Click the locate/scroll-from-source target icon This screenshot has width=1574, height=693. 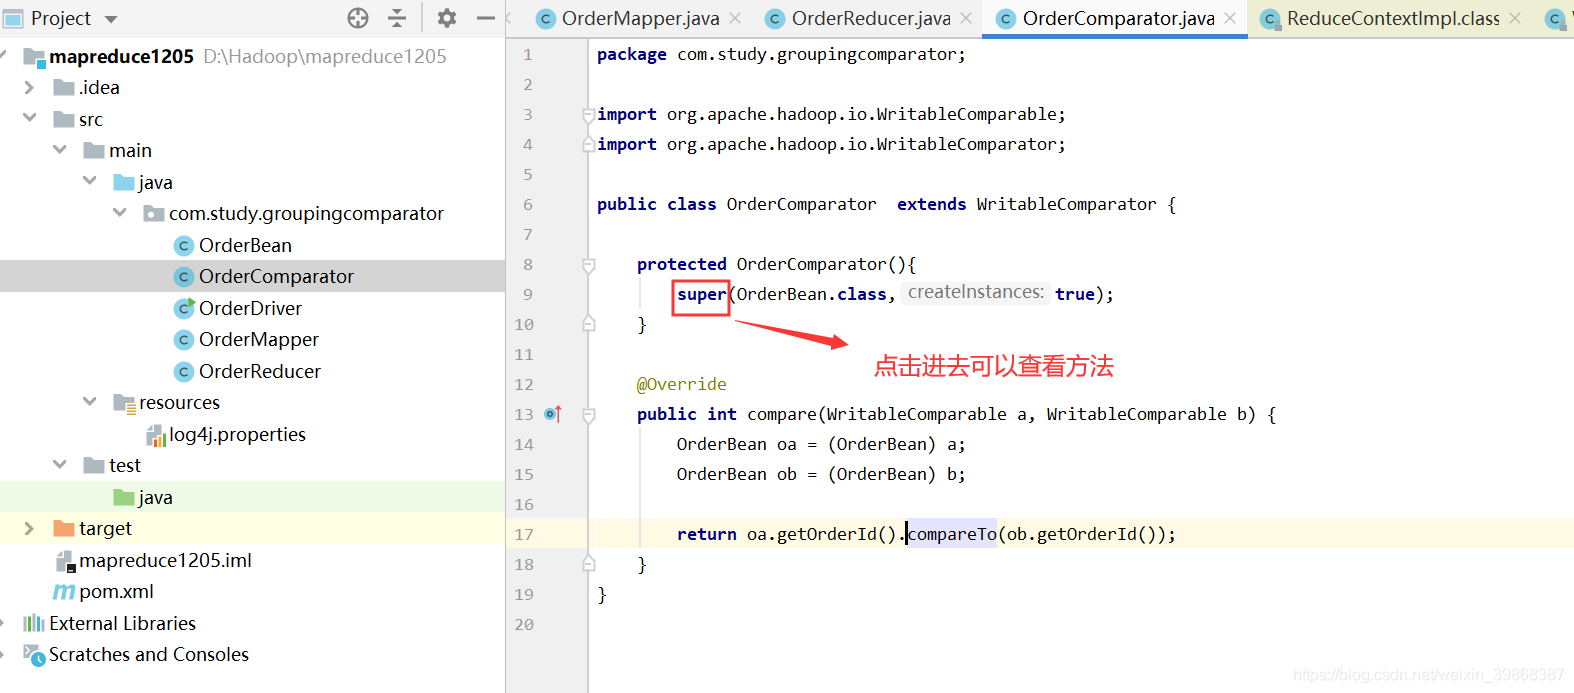pos(358,18)
